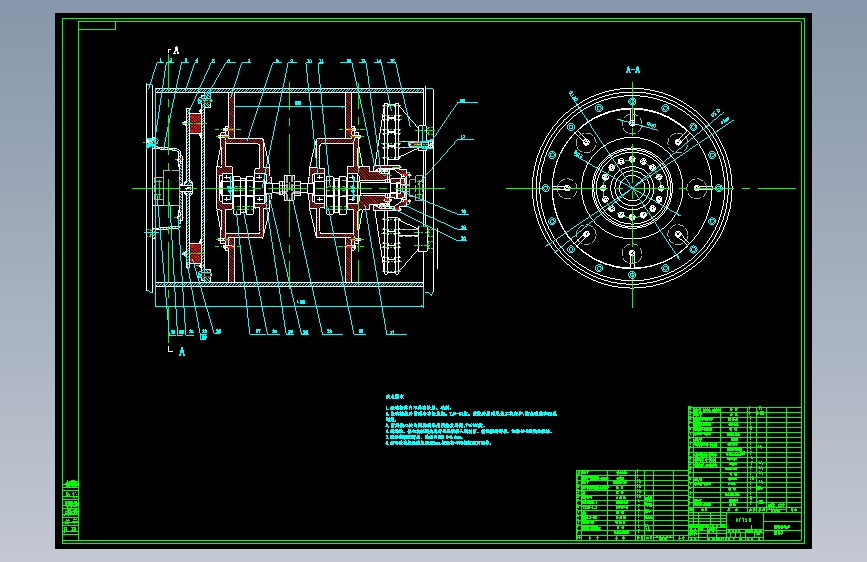Screen dimensions: 867x562
Task: Click the empty box at top-left frame corner
Action: 97,25
